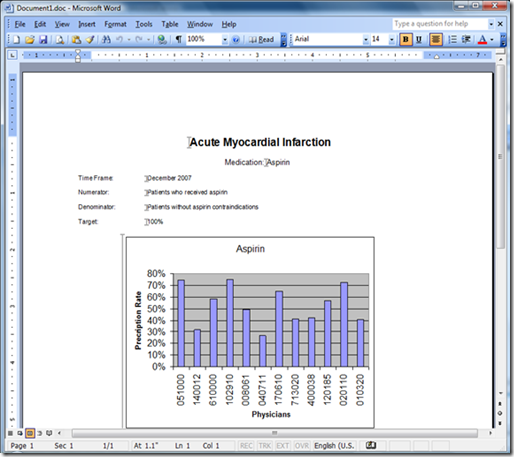Switch to Normal view in the bottom view buttons

(10, 433)
